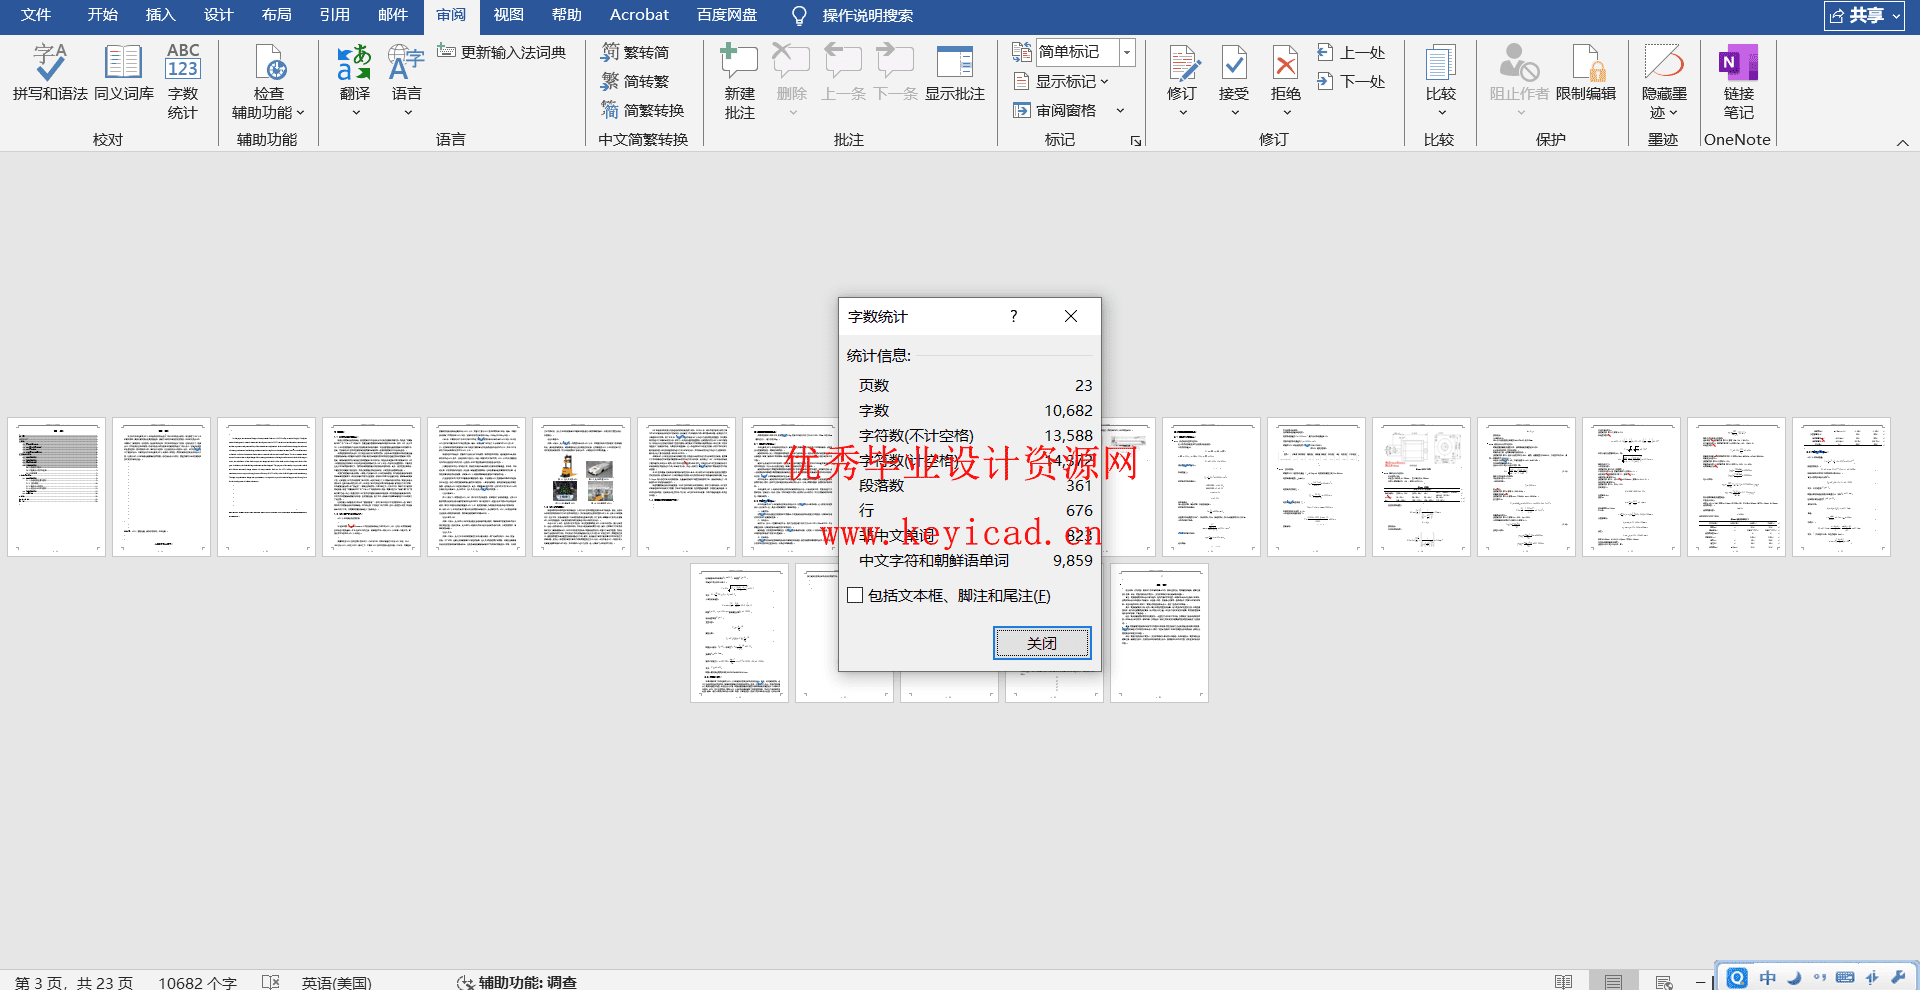
Task: Expand the Compare (比较) dropdown arrow
Action: click(1441, 113)
